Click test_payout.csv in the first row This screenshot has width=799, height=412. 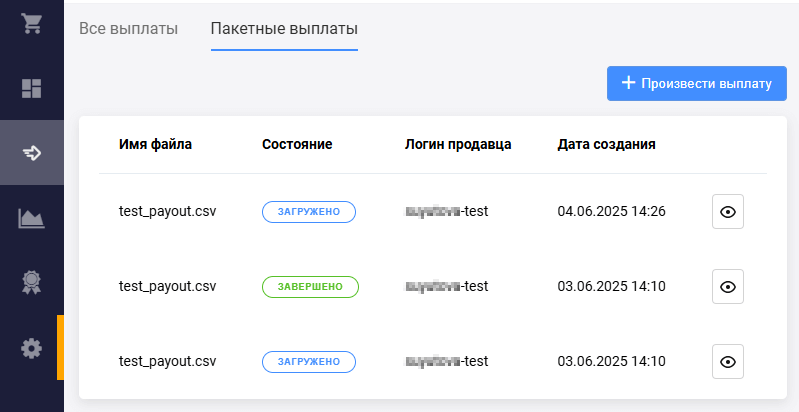167,212
